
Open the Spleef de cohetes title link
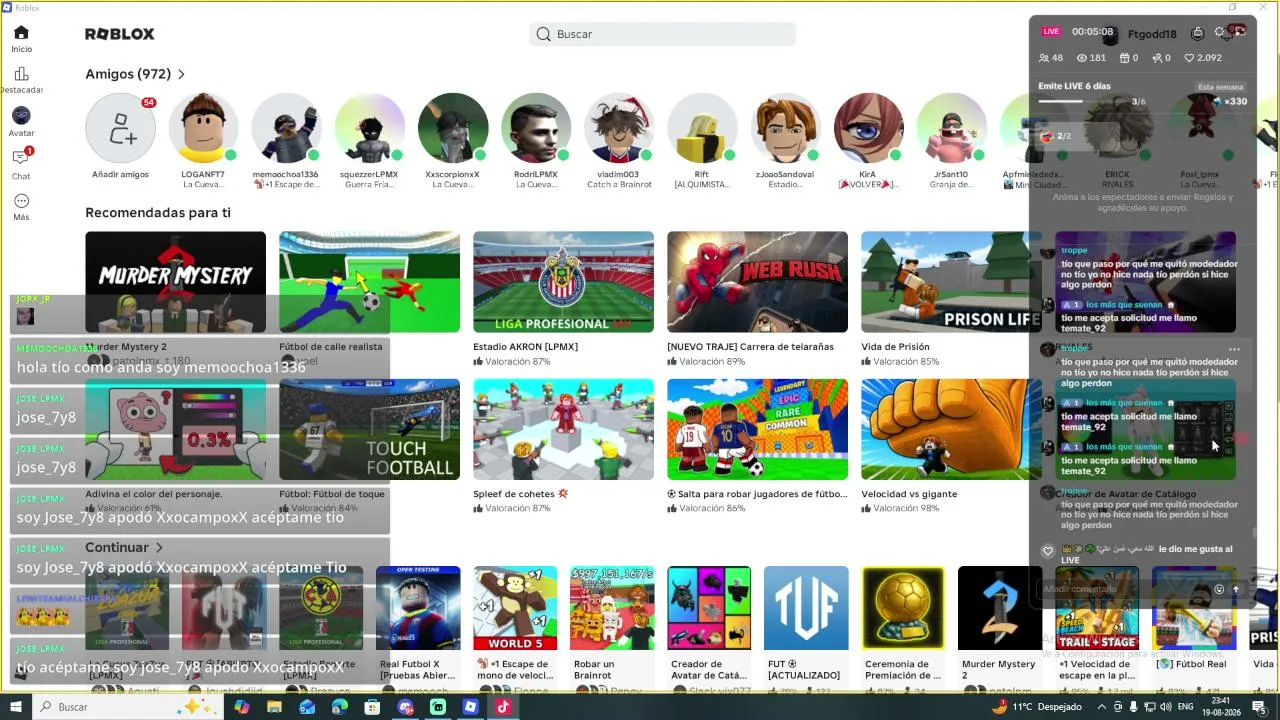(520, 494)
